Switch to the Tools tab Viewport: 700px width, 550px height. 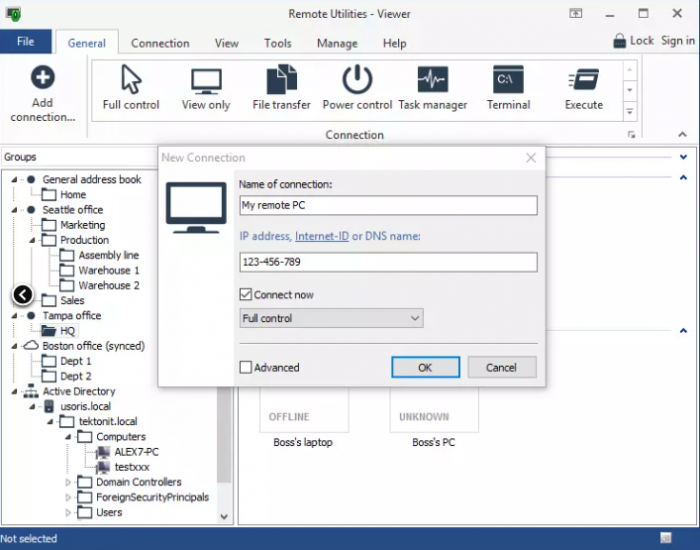click(278, 43)
